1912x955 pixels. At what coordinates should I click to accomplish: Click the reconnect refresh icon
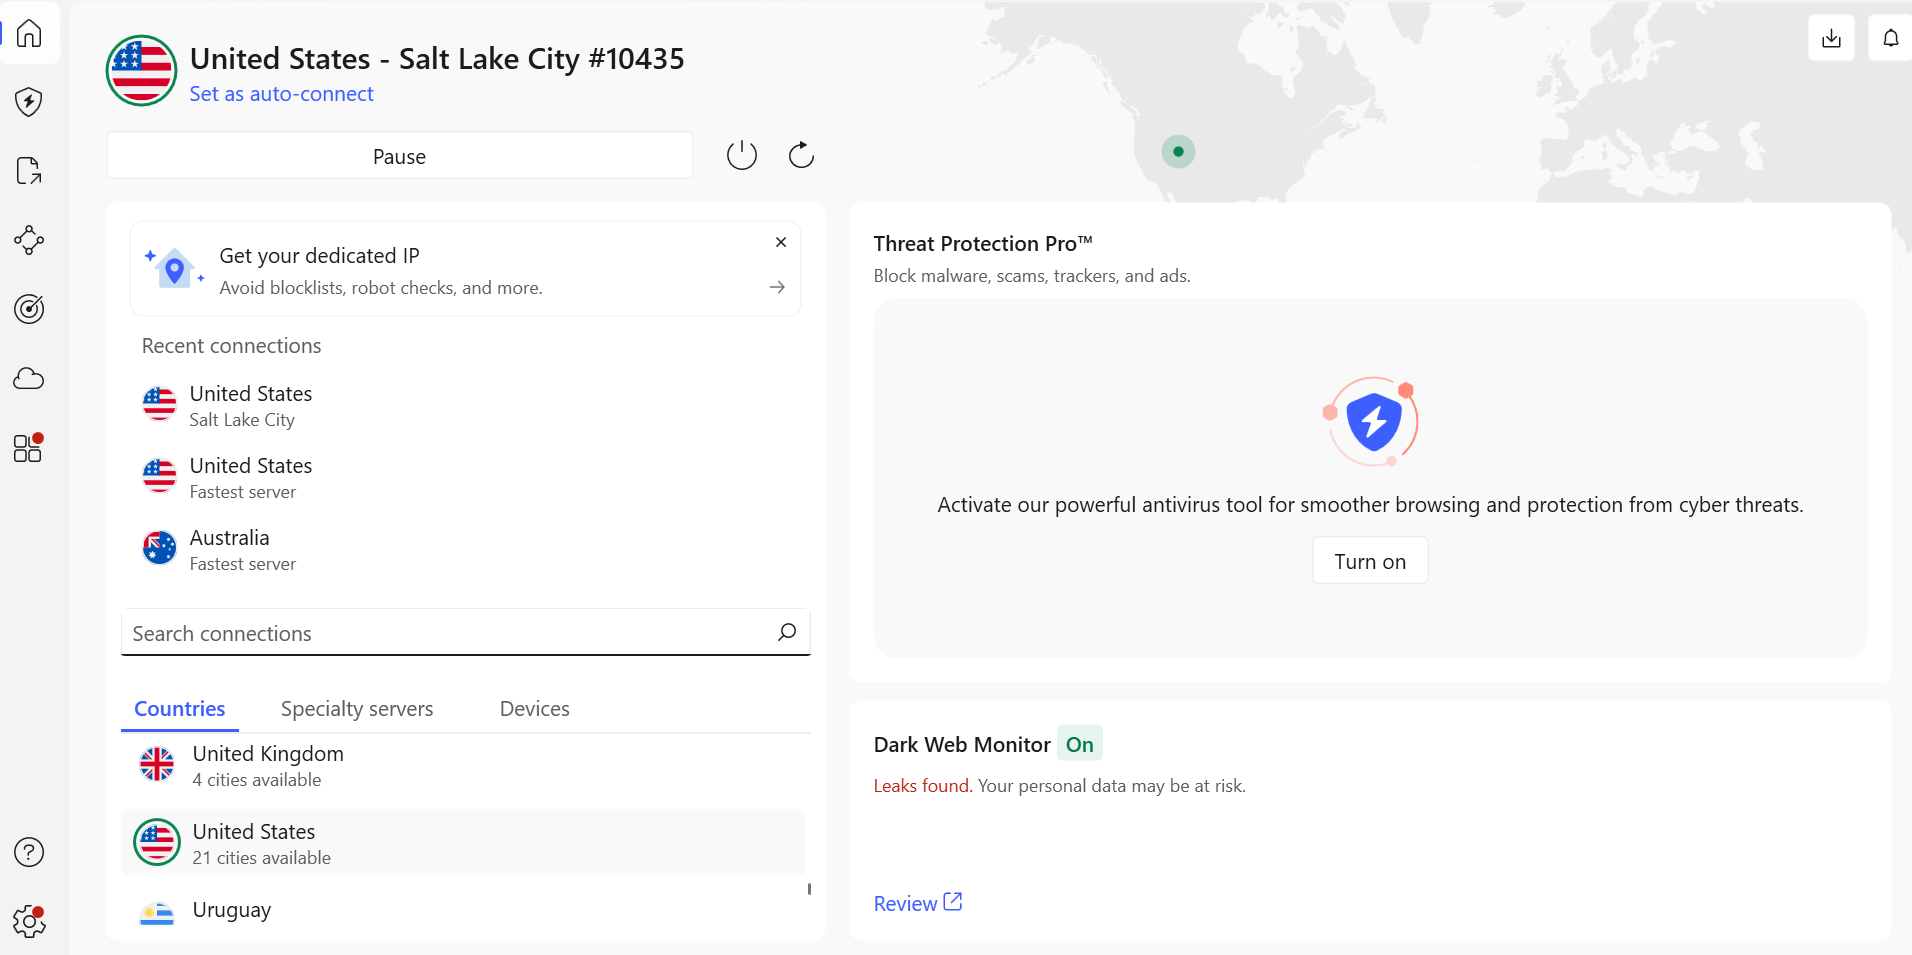801,155
